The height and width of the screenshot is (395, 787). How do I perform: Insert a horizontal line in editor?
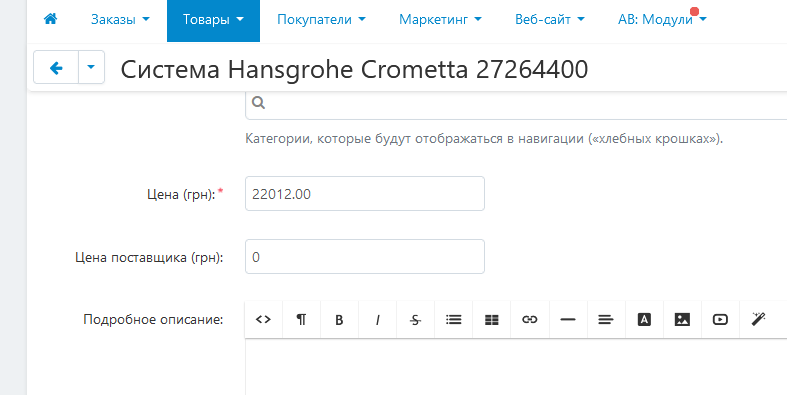point(568,319)
